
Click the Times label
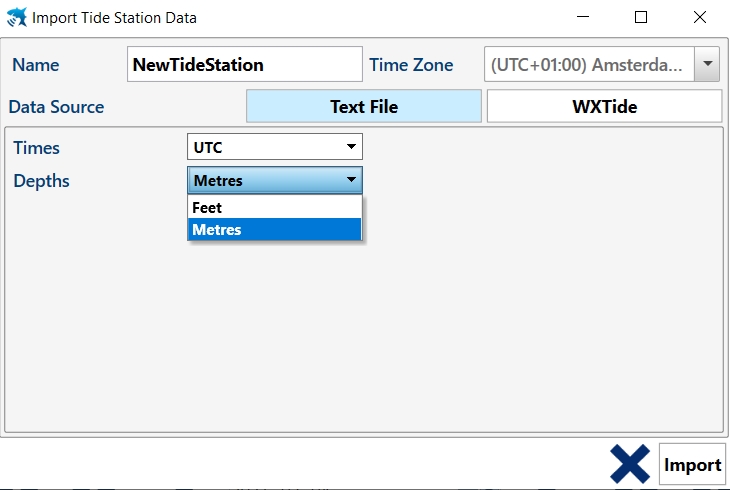pyautogui.click(x=36, y=148)
